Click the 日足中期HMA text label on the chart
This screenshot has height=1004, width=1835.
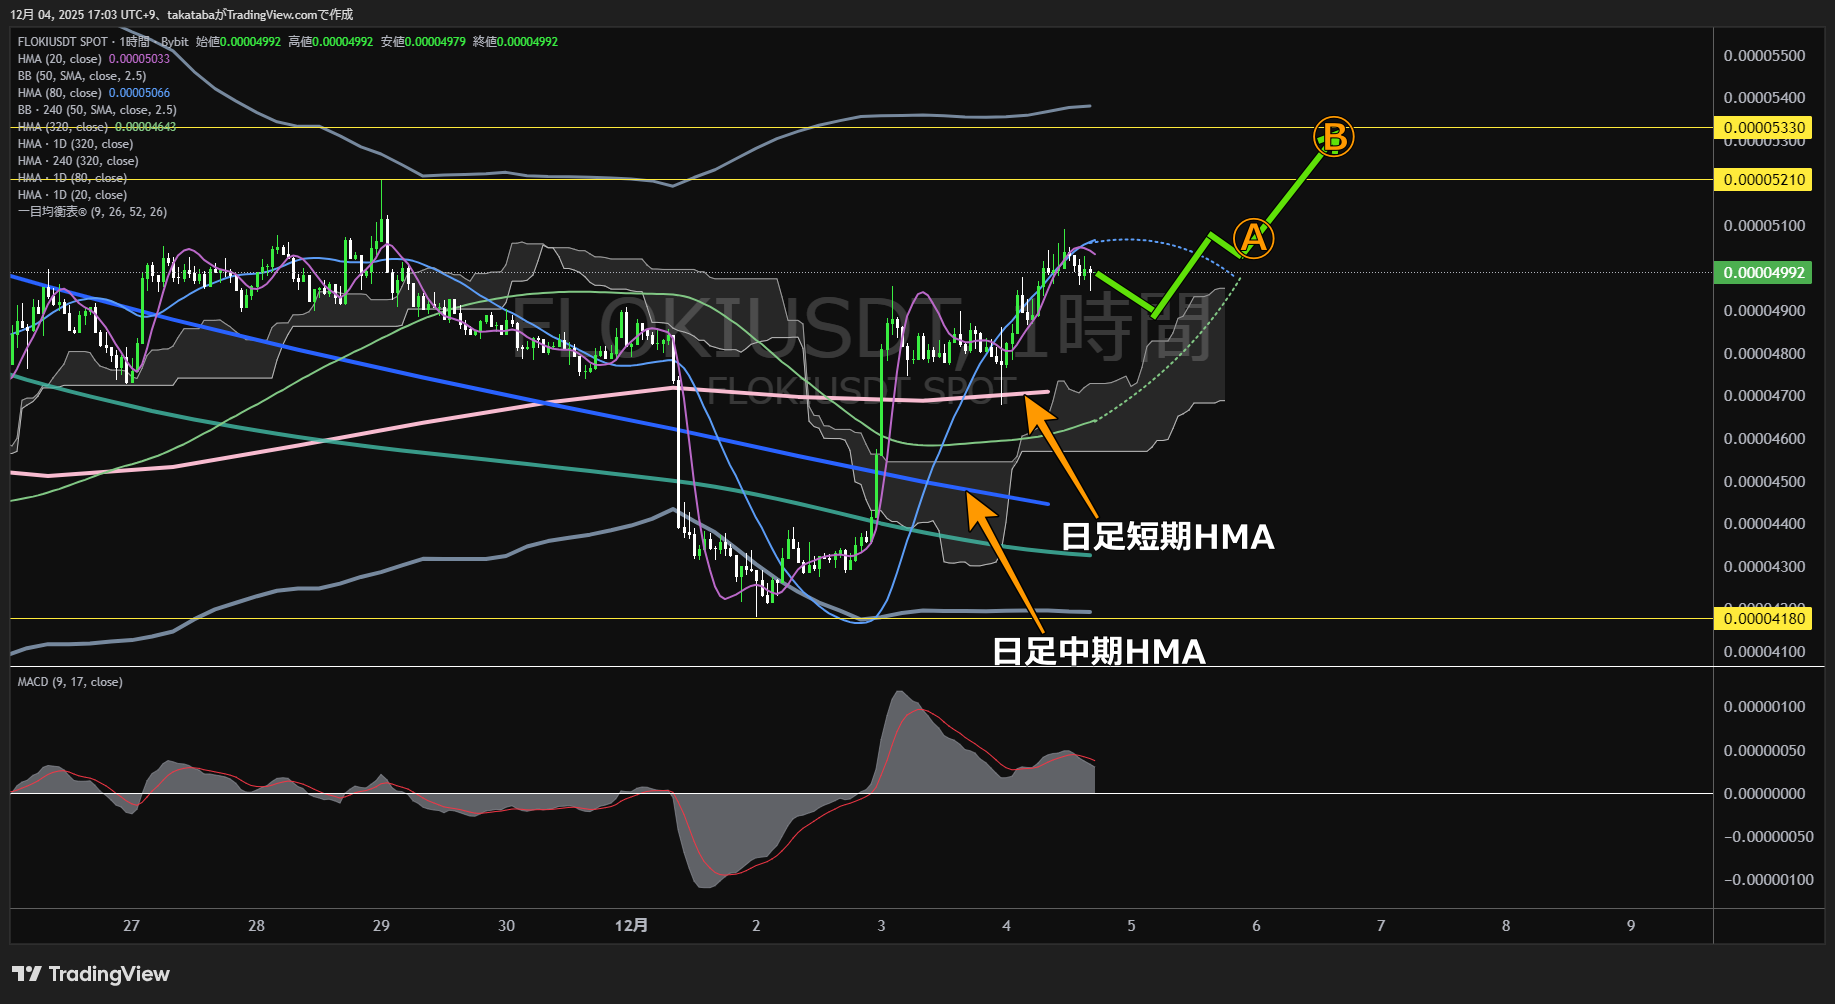1098,652
